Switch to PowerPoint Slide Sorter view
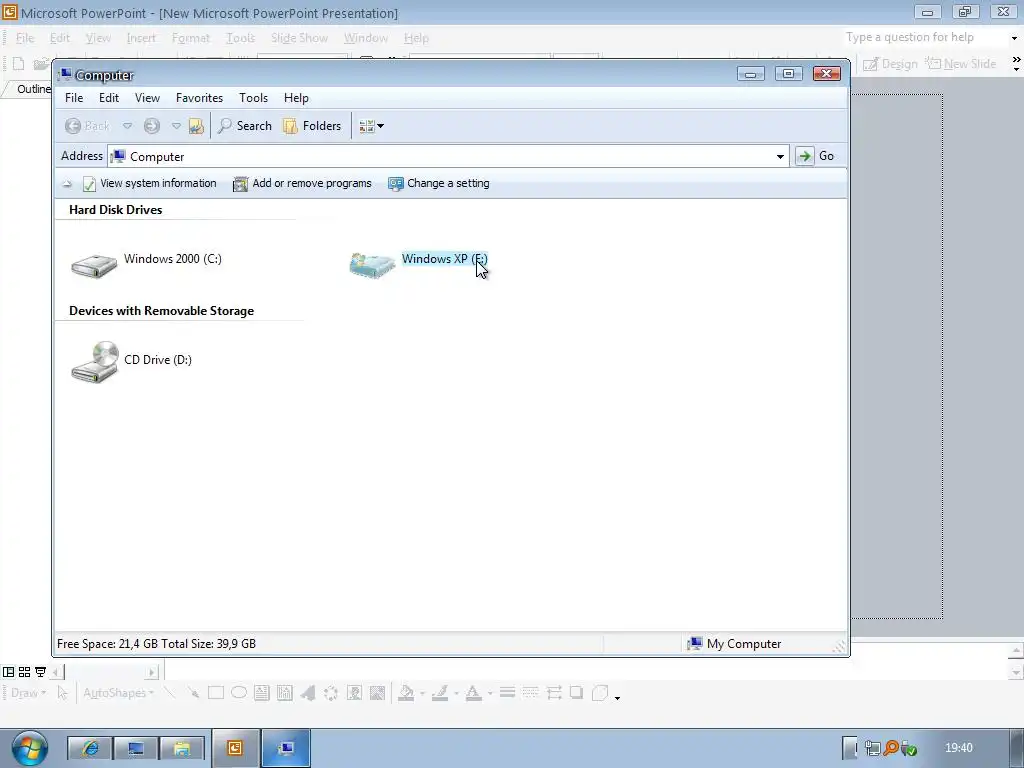Viewport: 1024px width, 768px height. coord(25,671)
